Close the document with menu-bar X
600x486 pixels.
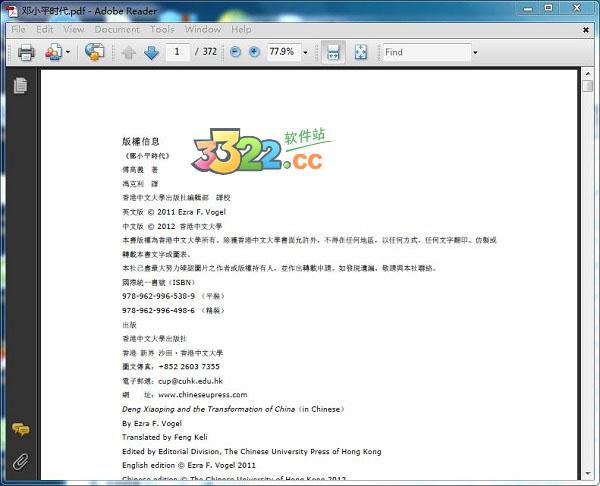tap(585, 29)
